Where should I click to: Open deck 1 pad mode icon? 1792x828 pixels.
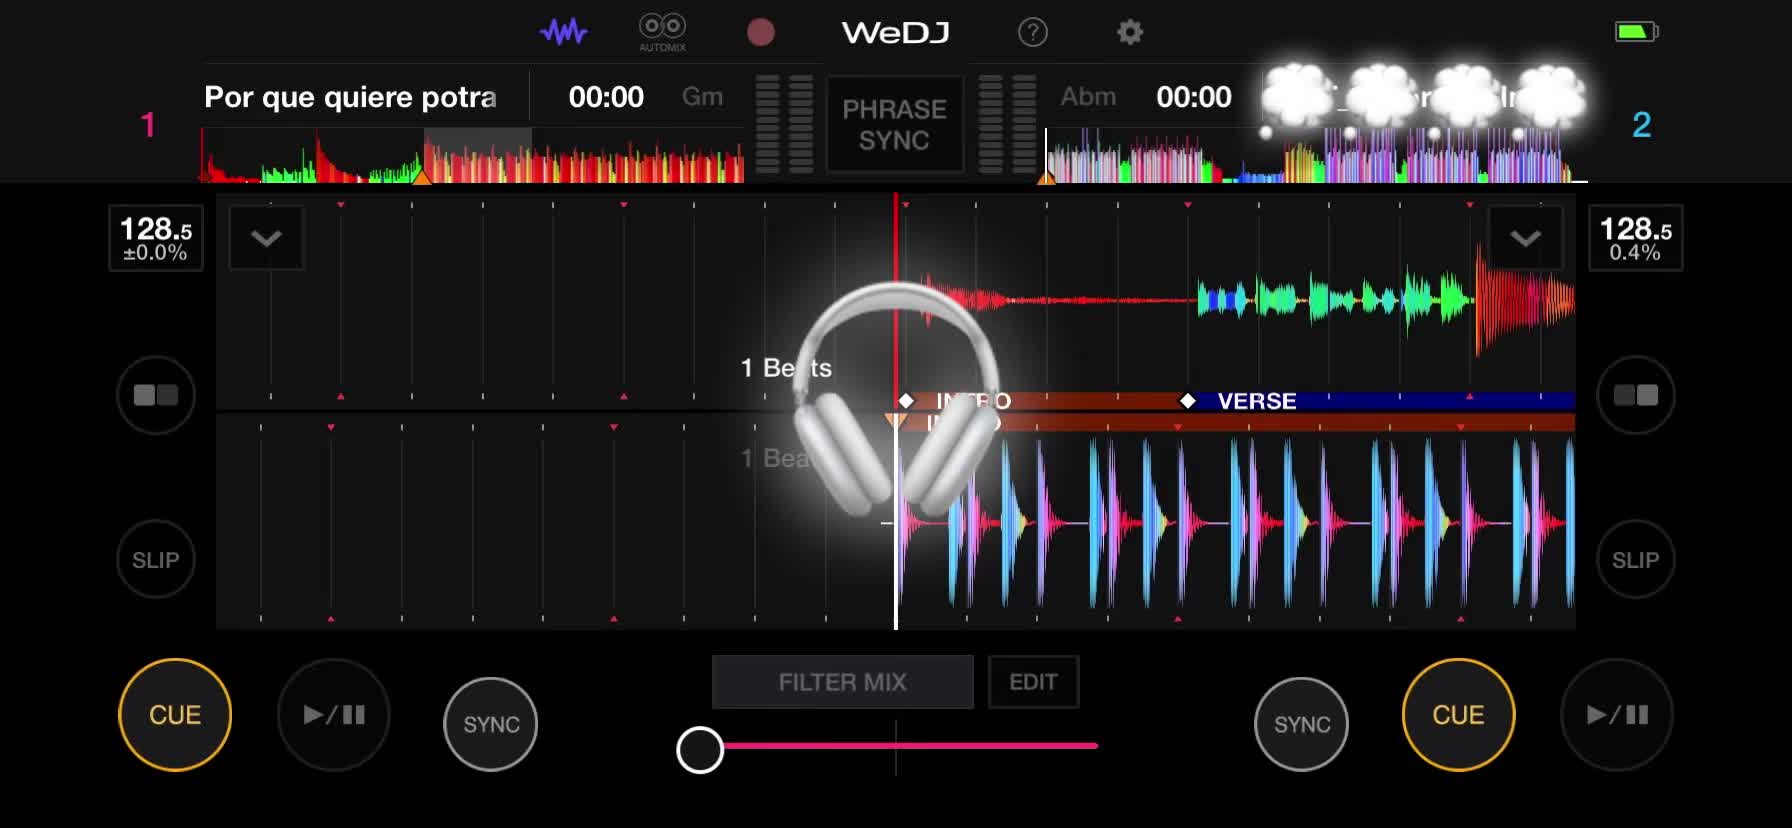click(156, 395)
